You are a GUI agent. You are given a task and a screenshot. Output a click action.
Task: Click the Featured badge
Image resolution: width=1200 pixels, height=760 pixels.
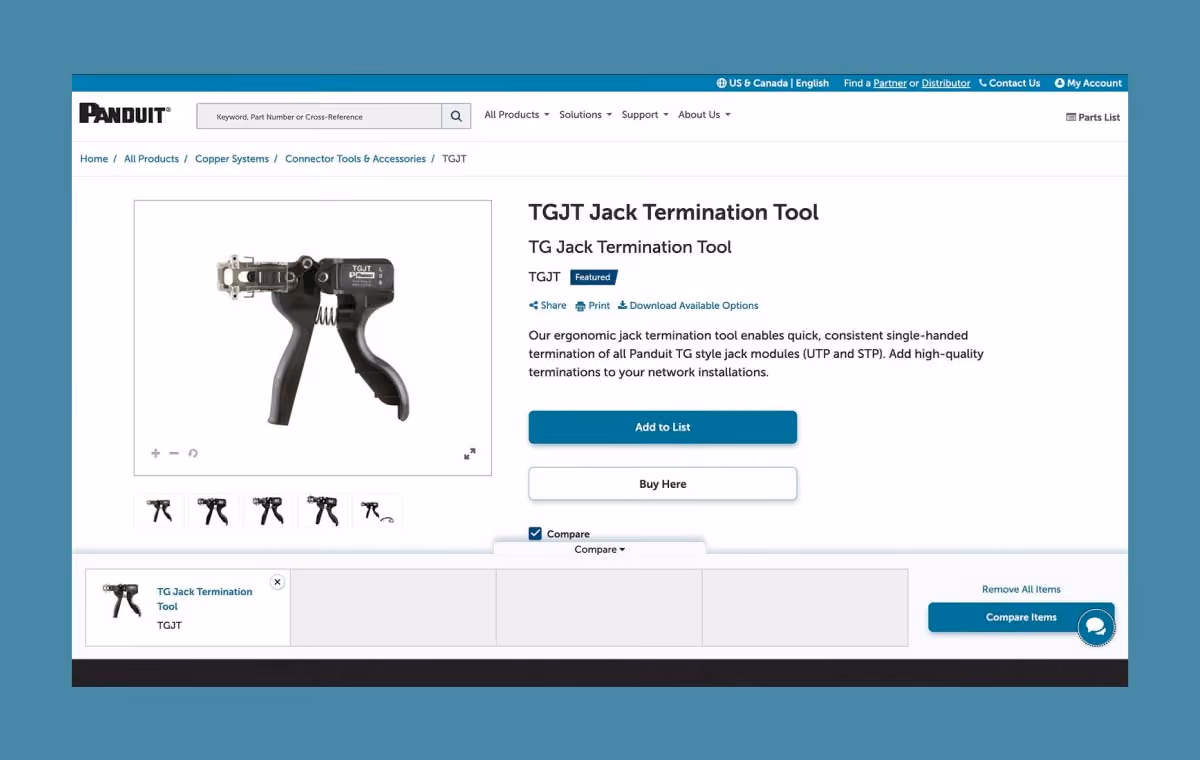click(x=594, y=277)
